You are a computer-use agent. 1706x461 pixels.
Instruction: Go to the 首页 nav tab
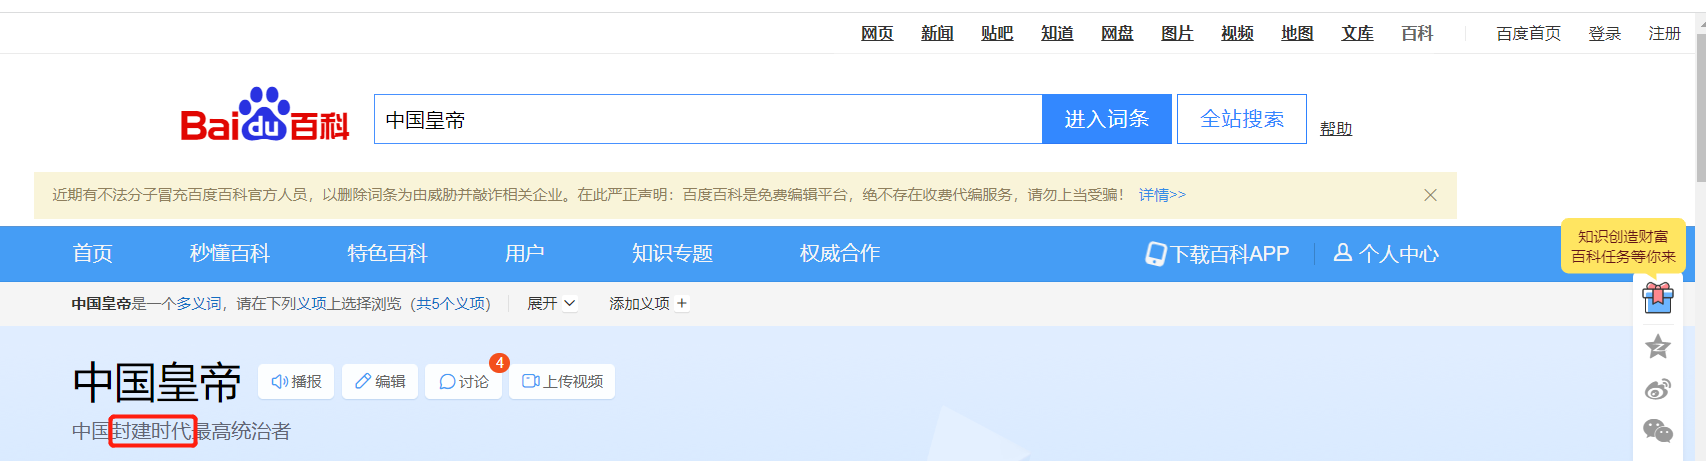pyautogui.click(x=93, y=254)
